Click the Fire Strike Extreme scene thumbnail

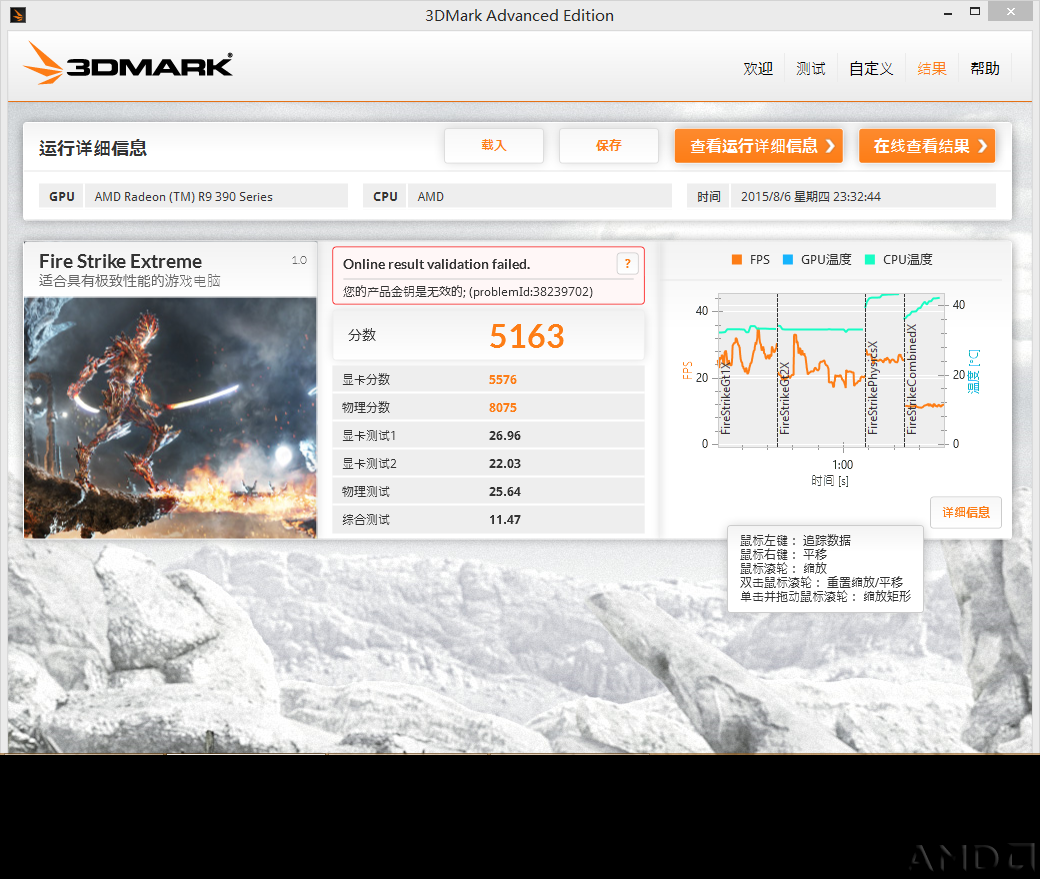(x=170, y=417)
